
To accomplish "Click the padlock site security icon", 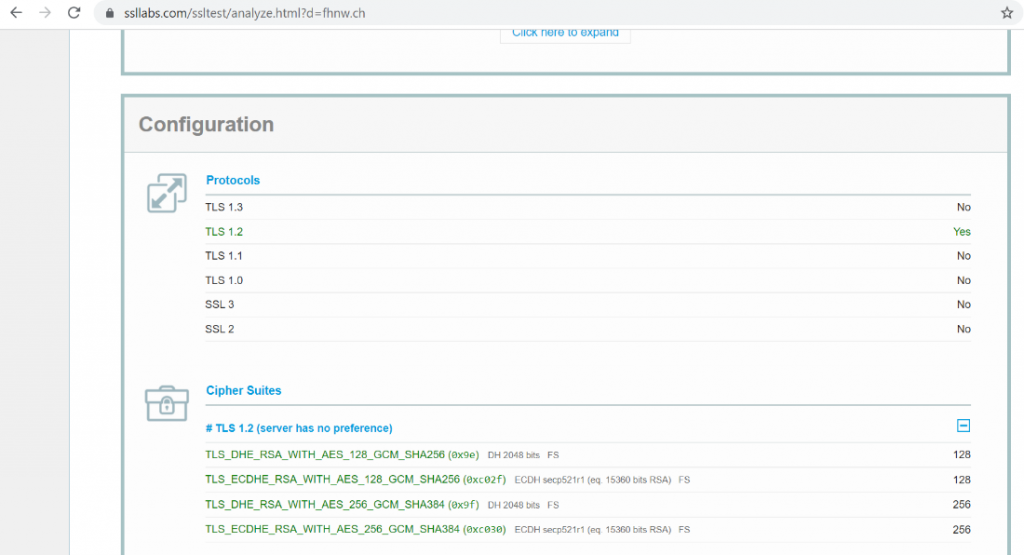I will [x=110, y=14].
